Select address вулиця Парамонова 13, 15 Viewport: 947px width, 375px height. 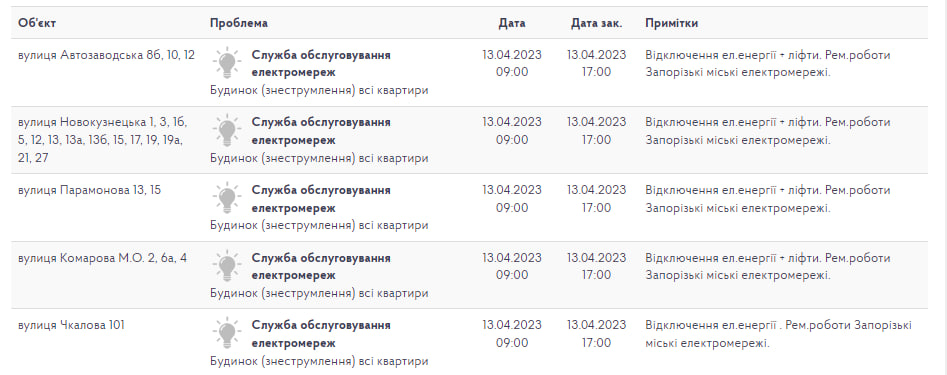point(89,190)
